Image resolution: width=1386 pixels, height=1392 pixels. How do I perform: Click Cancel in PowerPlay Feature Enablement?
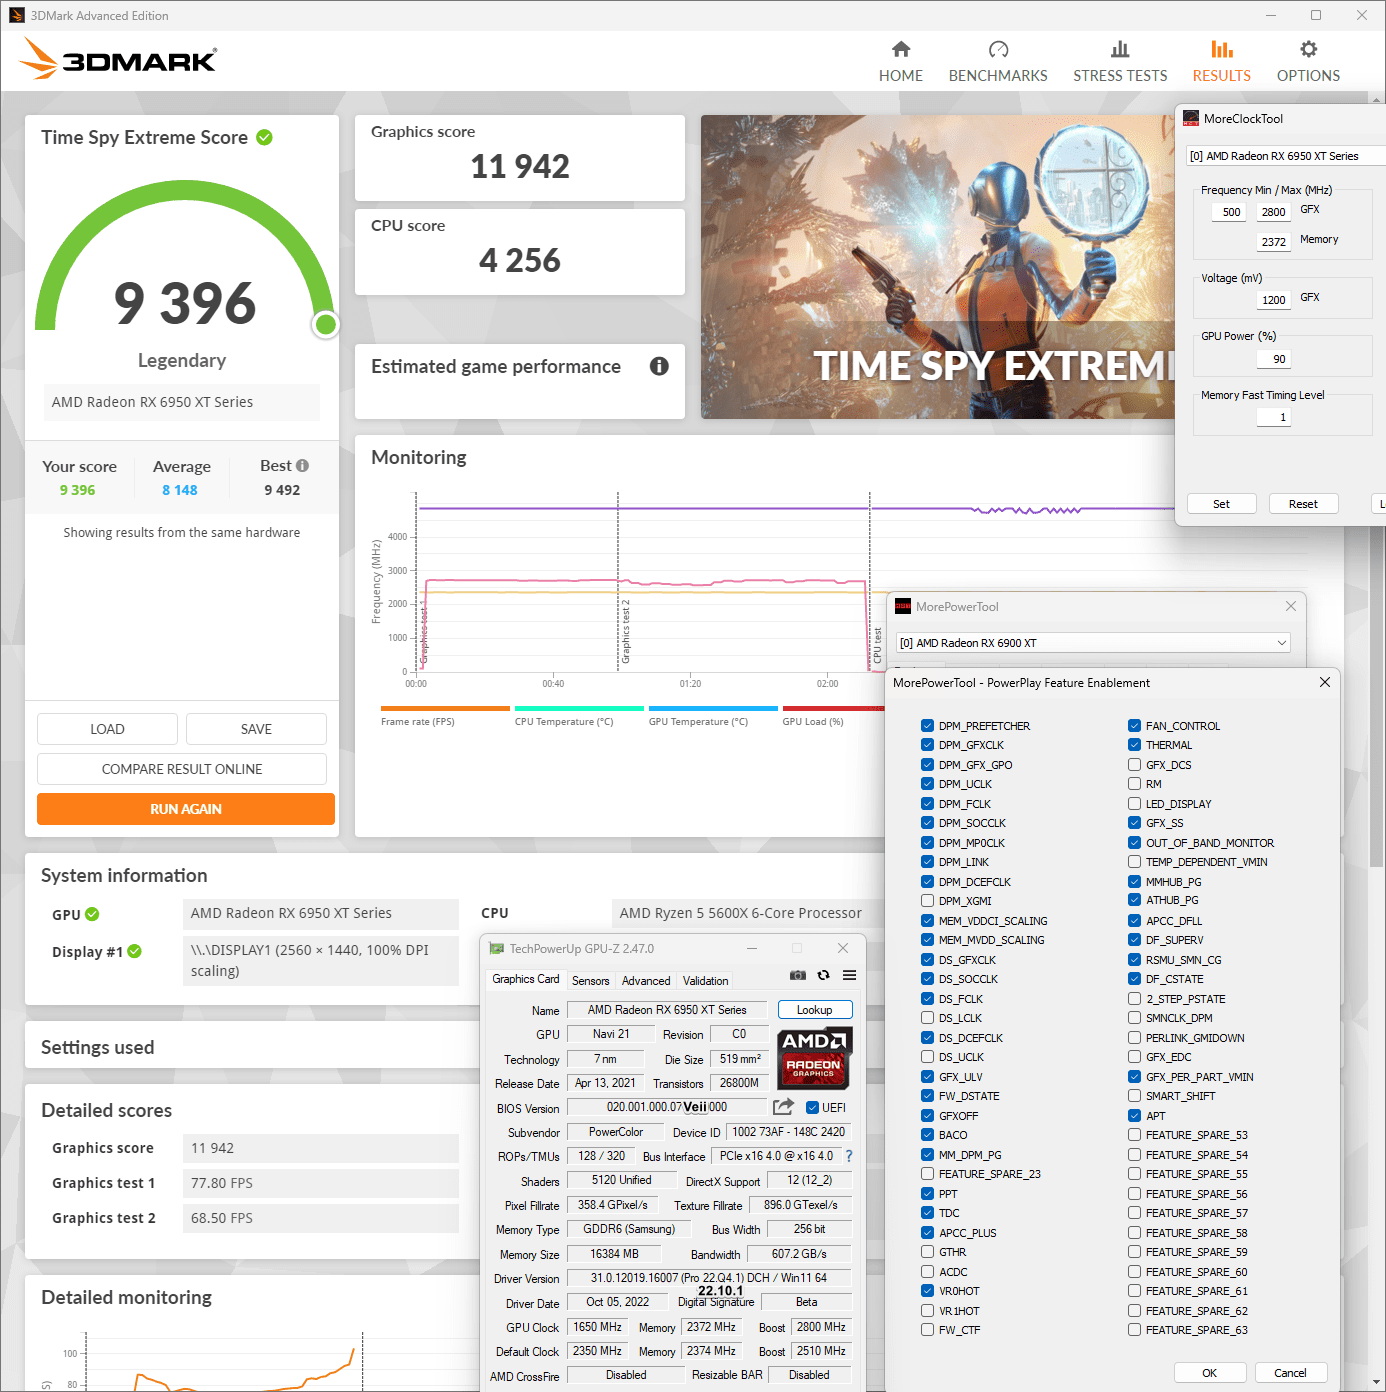(1290, 1373)
